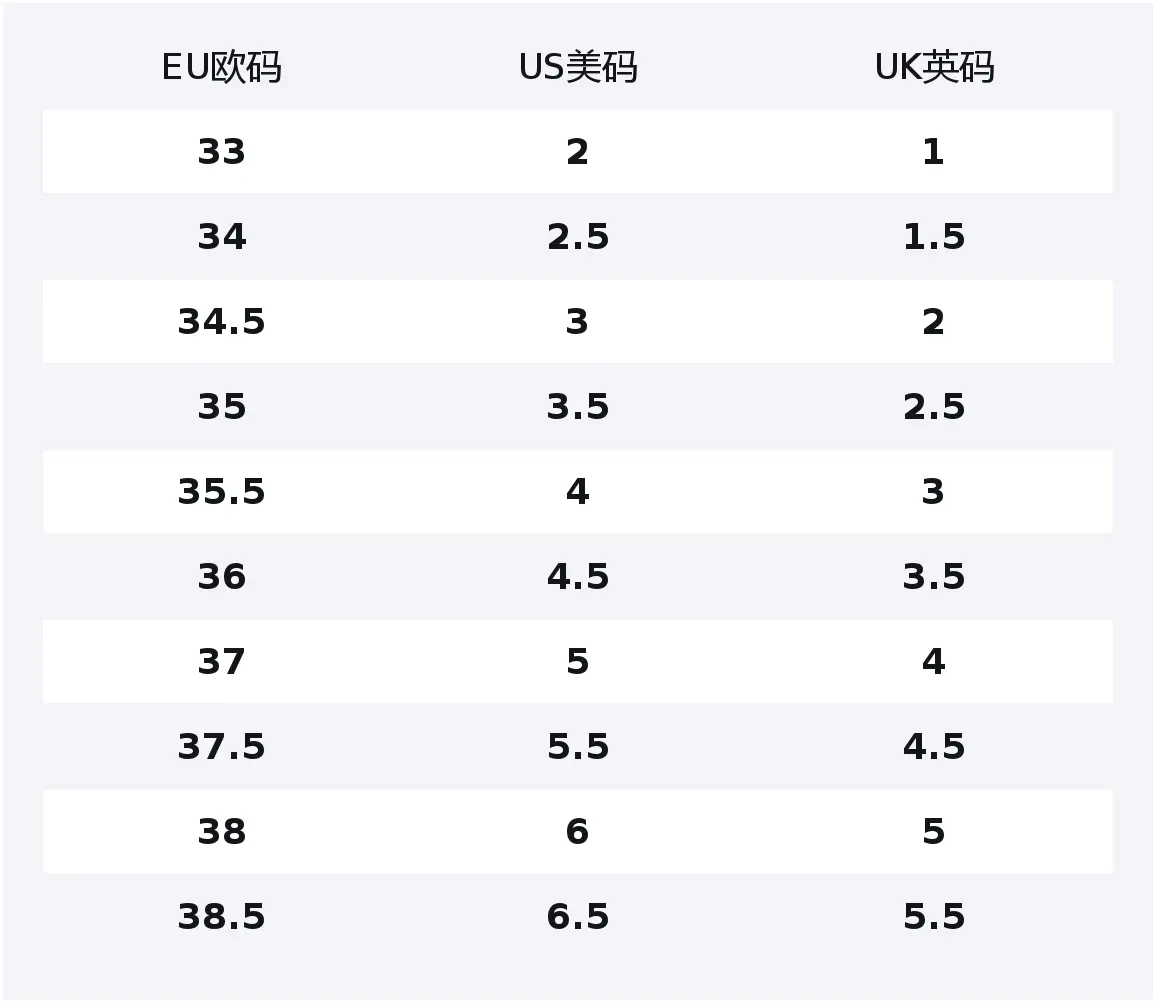Click the EU欧码 column header

221,67
